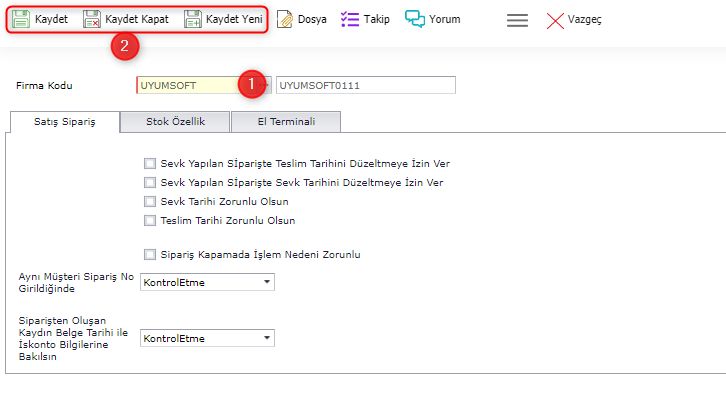Switch to the Satış Sipariş tab
Viewport: 726px width, 402px height.
point(65,122)
